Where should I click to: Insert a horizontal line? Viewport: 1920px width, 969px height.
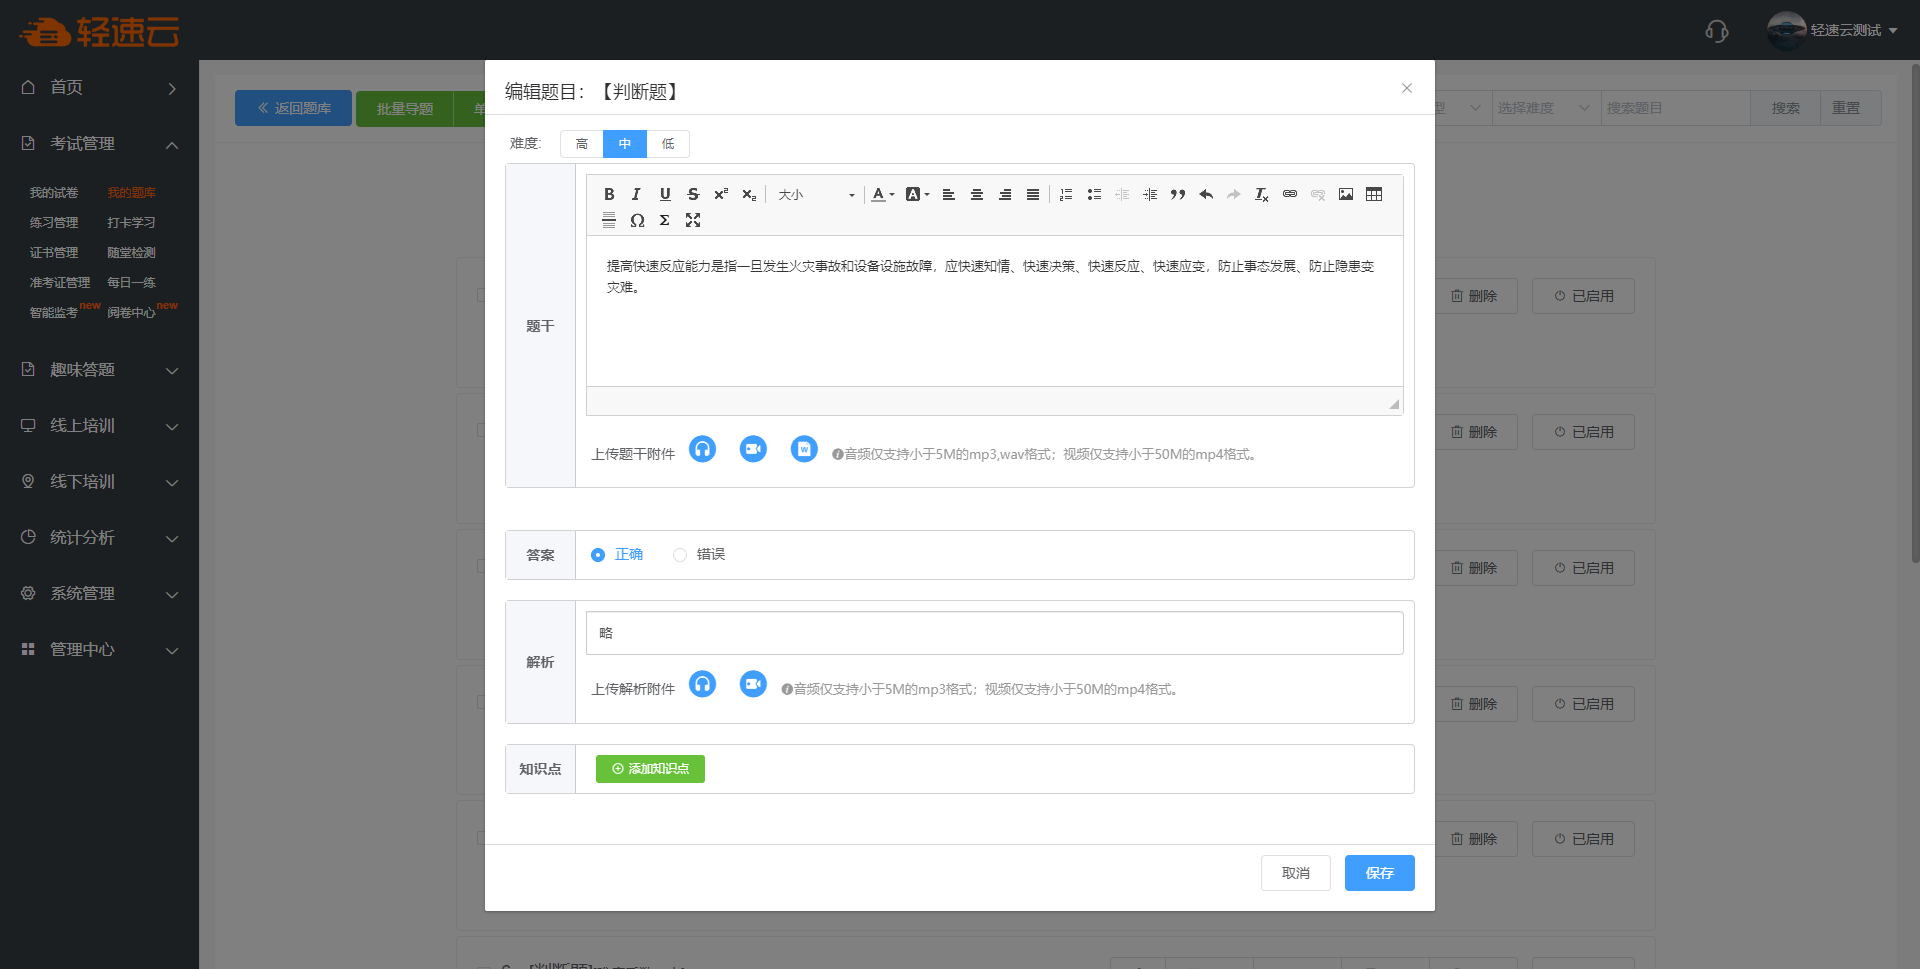609,220
